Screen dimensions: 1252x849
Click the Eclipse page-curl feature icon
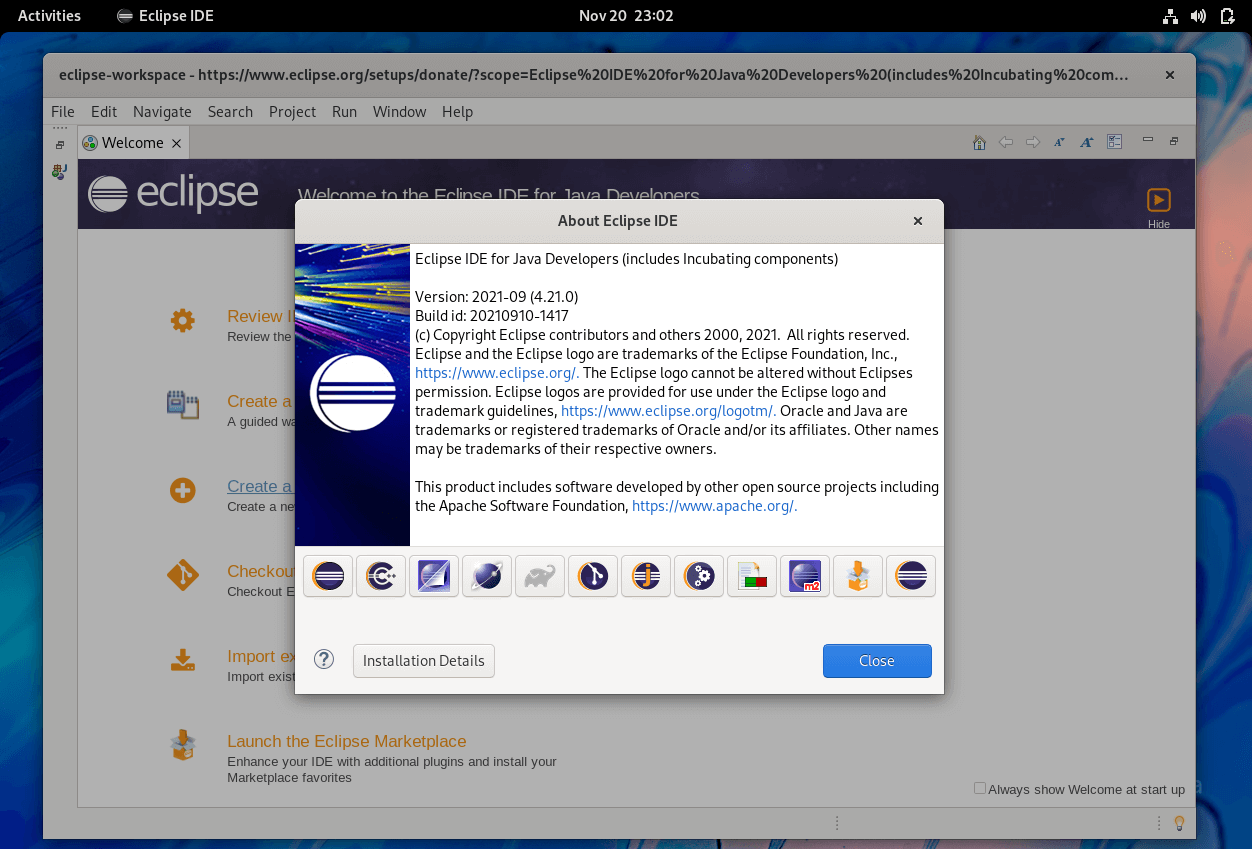pyautogui.click(x=434, y=576)
